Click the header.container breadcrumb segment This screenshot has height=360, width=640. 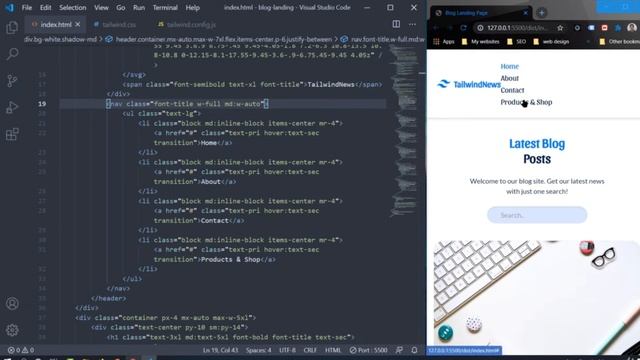[224, 39]
